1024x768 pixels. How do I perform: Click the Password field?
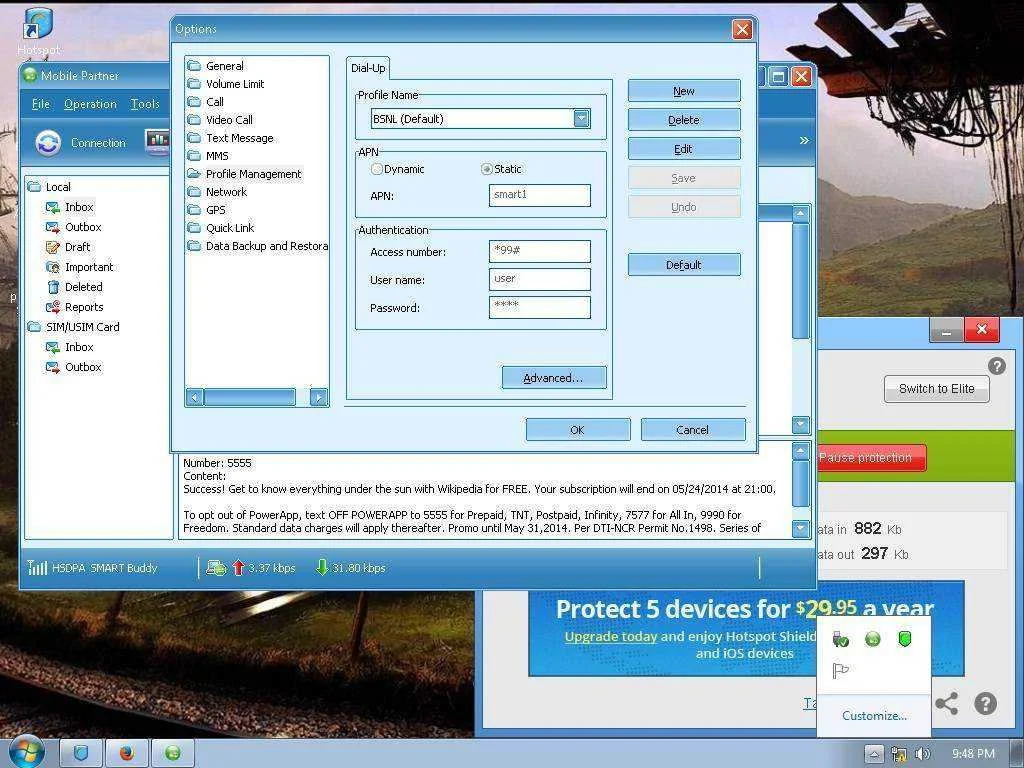[539, 308]
